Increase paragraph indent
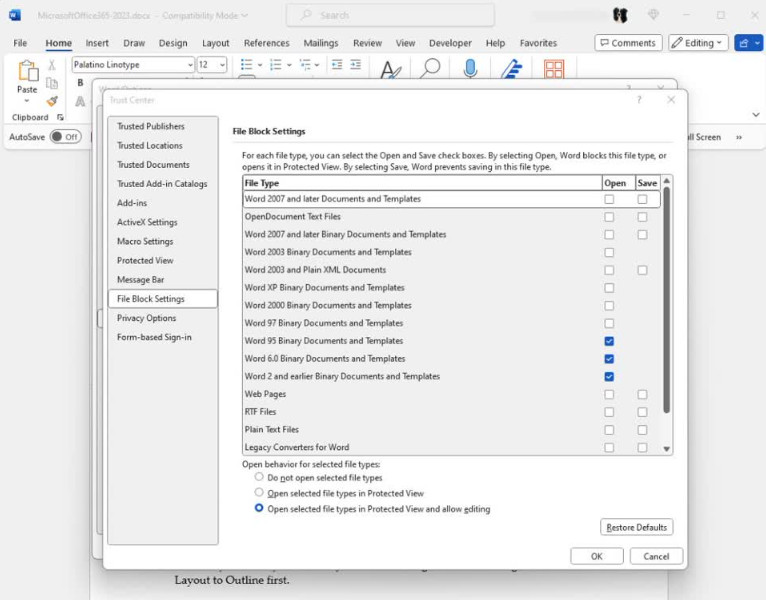 pos(356,64)
